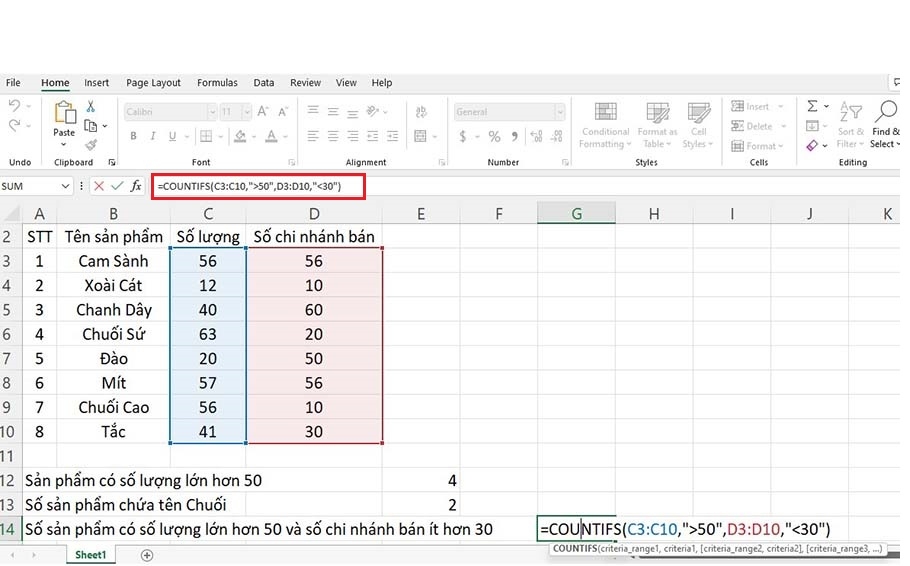Open the Name Box dropdown arrow
The height and width of the screenshot is (566, 910).
[x=65, y=186]
